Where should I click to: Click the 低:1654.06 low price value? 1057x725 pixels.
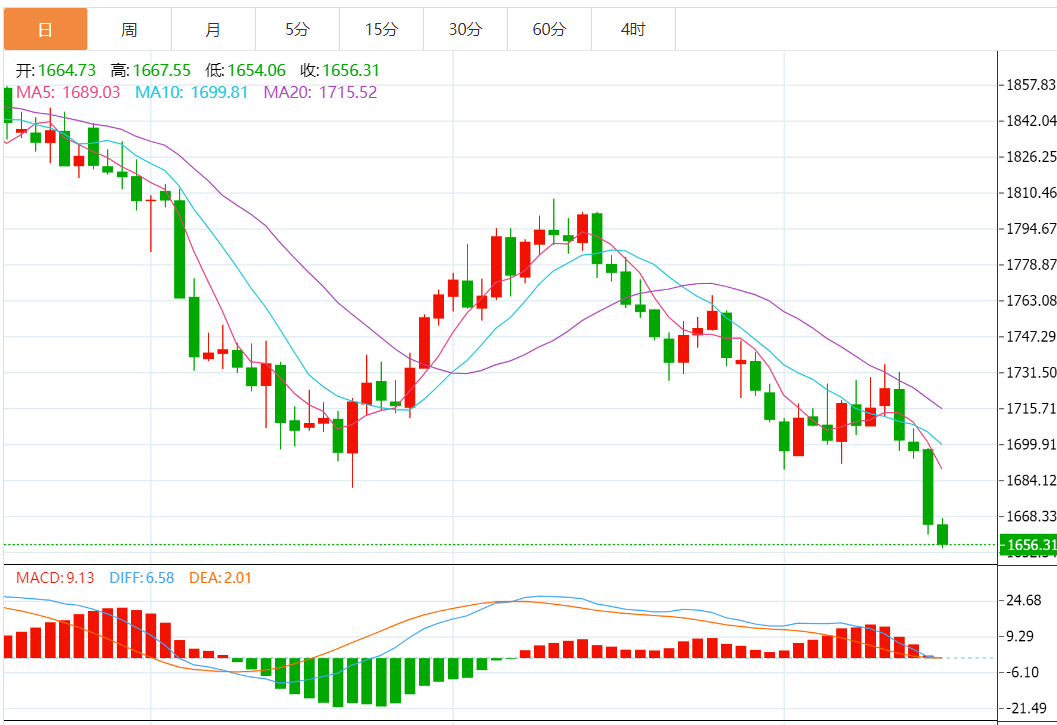pos(245,70)
